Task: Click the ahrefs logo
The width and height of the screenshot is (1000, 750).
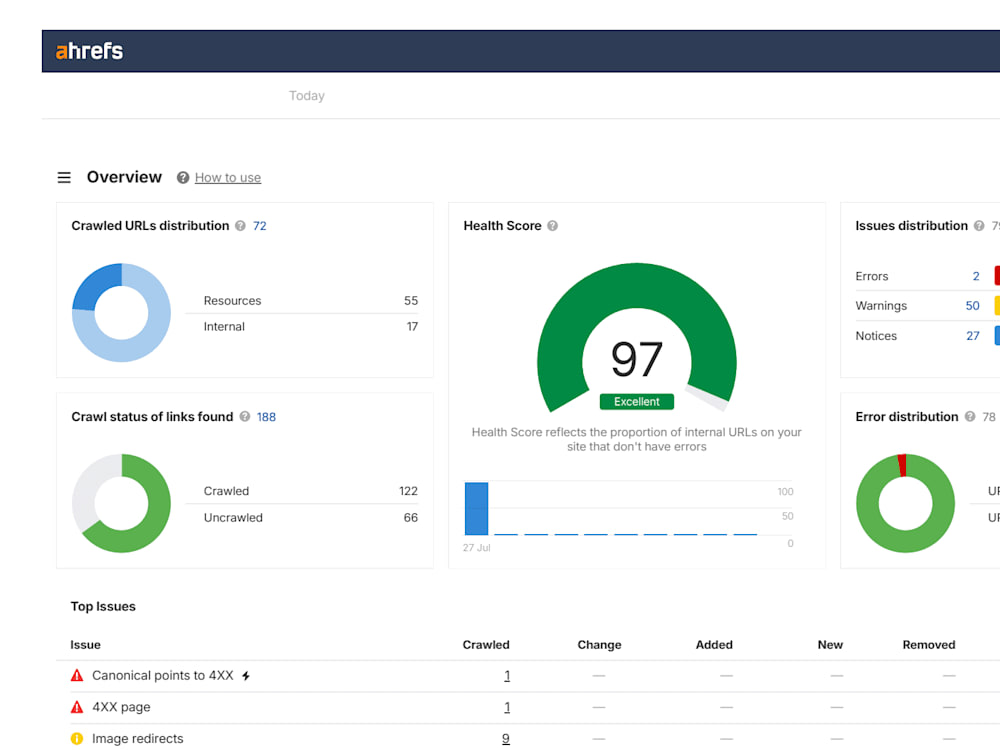Action: (89, 51)
